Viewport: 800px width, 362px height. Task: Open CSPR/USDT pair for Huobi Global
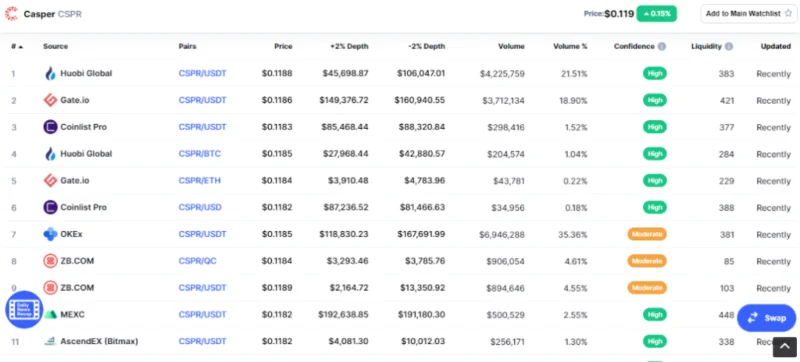(x=202, y=73)
